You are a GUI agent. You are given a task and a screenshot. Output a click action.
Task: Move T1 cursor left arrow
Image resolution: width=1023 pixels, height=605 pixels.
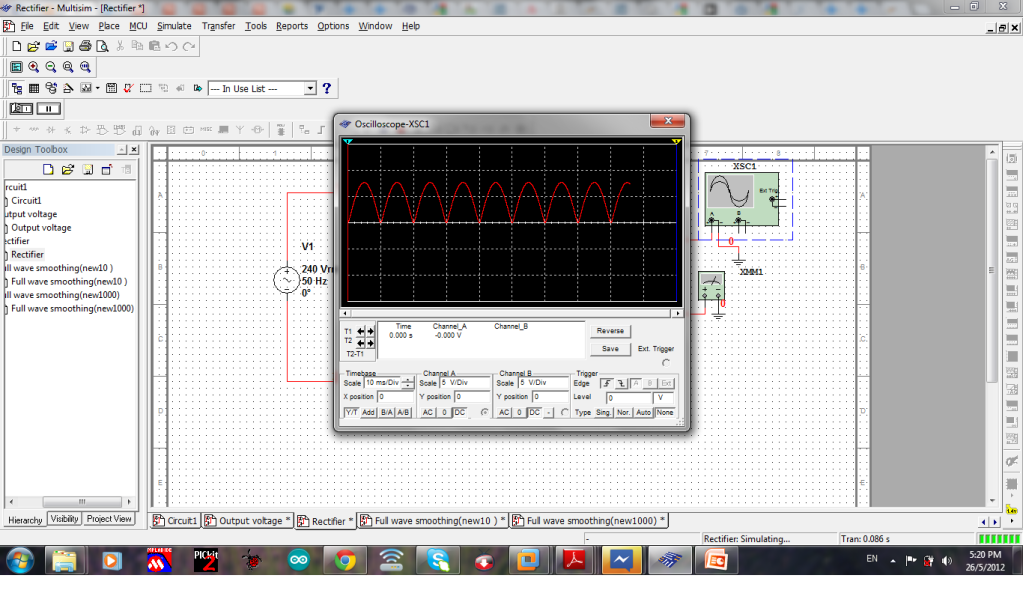point(360,332)
